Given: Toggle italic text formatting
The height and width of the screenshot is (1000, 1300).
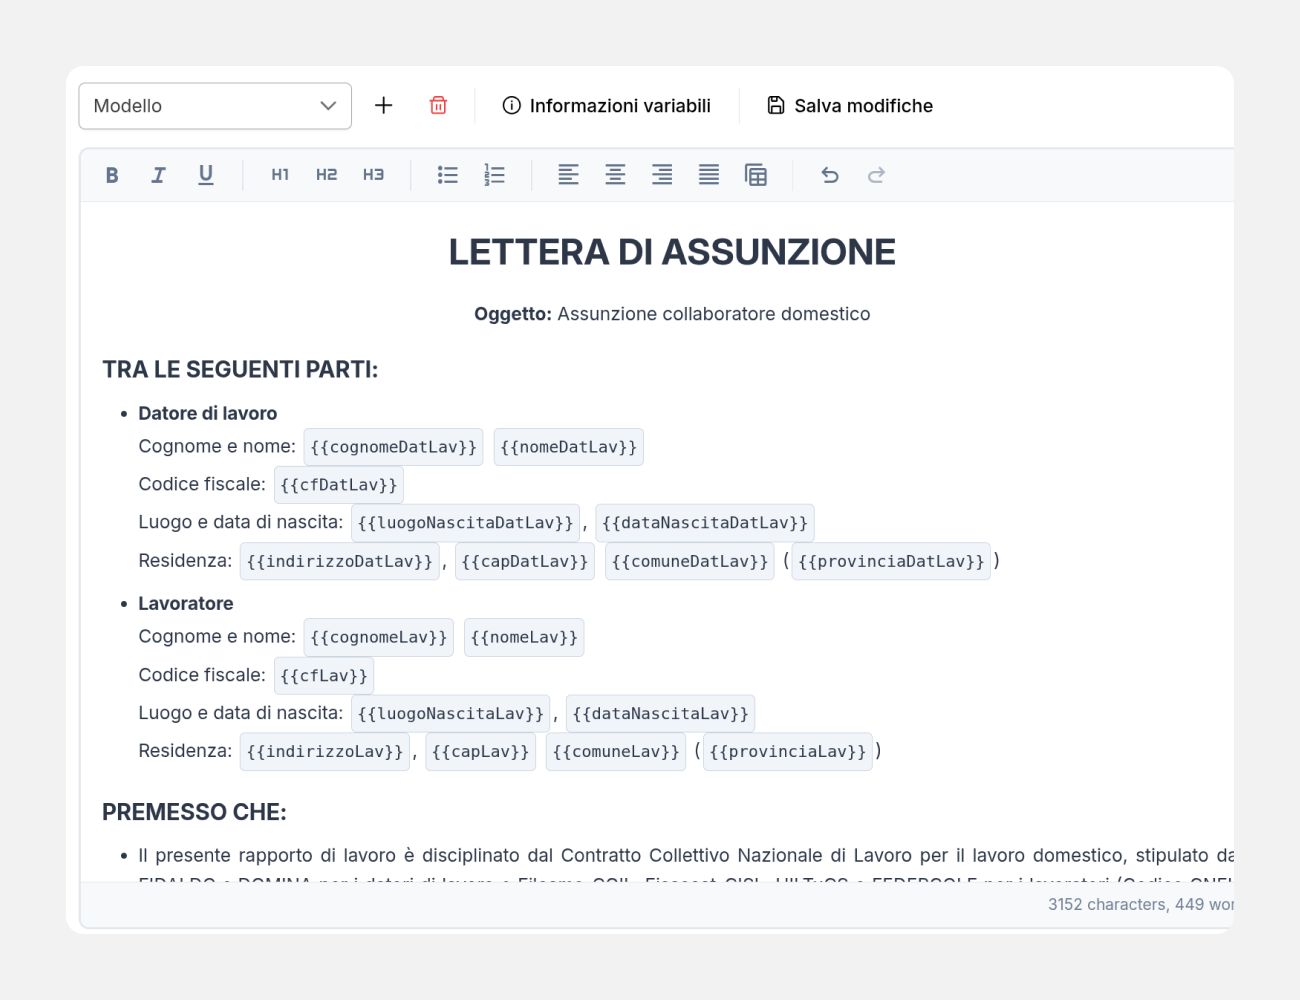Looking at the screenshot, I should (158, 175).
